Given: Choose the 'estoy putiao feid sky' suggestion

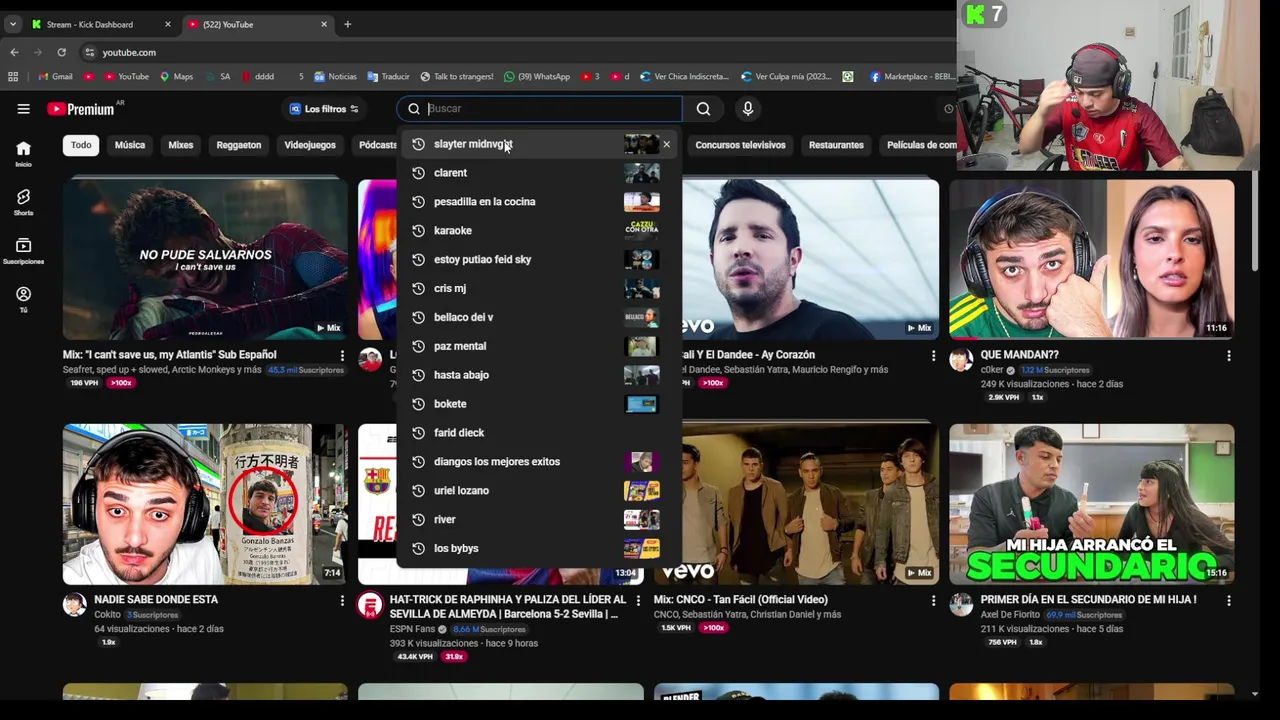Looking at the screenshot, I should [x=540, y=260].
